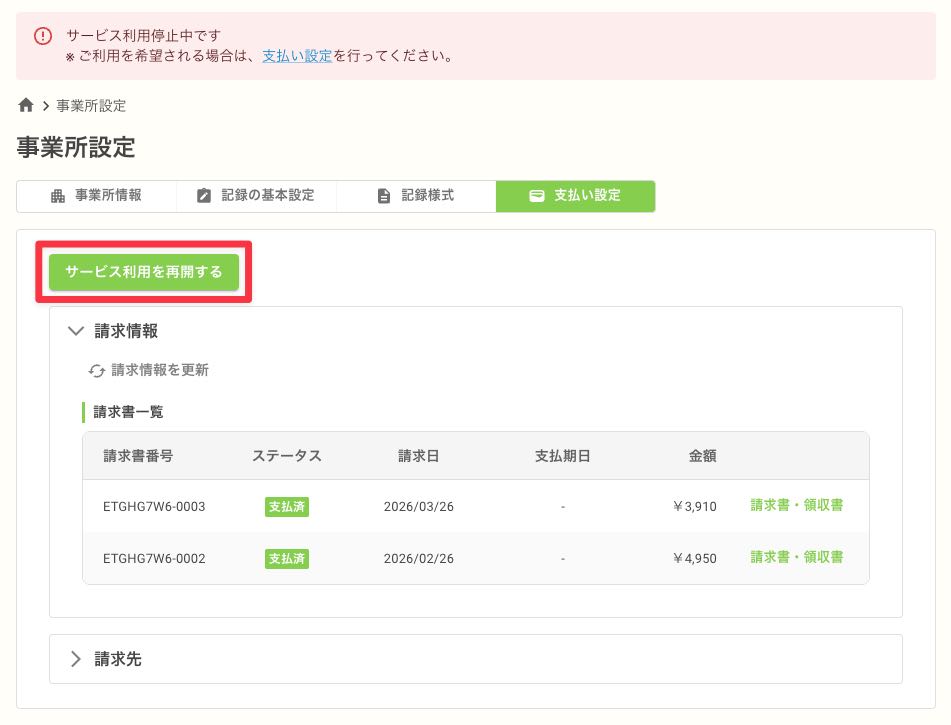The width and height of the screenshot is (951, 725).
Task: Collapse the 請求情報 section
Action: (76, 331)
